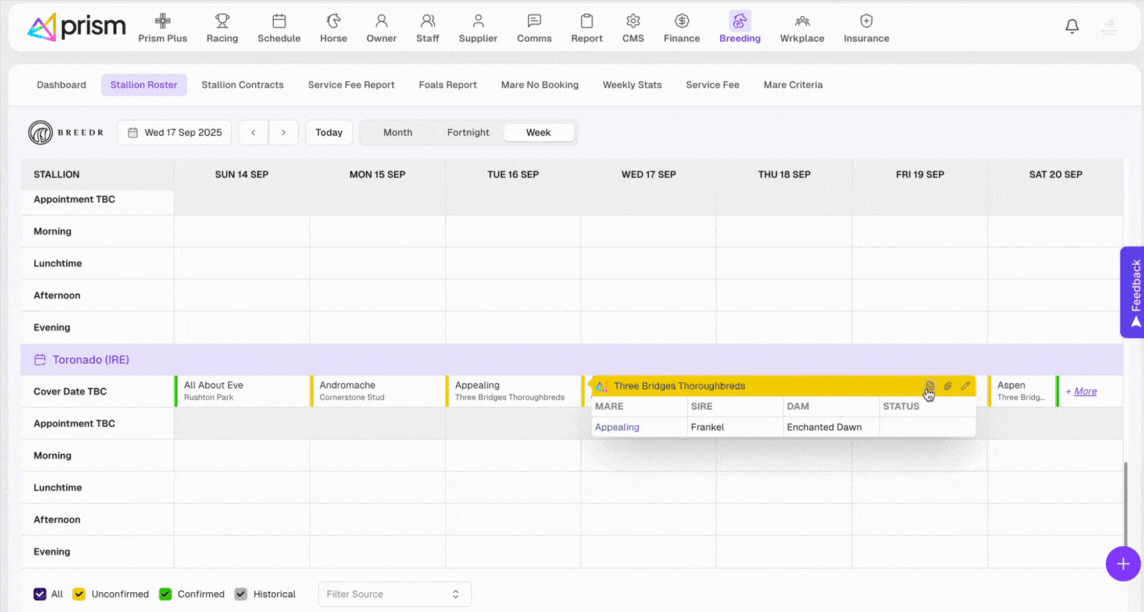Toggle the Confirmed checkbox filter
Screen dimensions: 1144x612
(166, 594)
